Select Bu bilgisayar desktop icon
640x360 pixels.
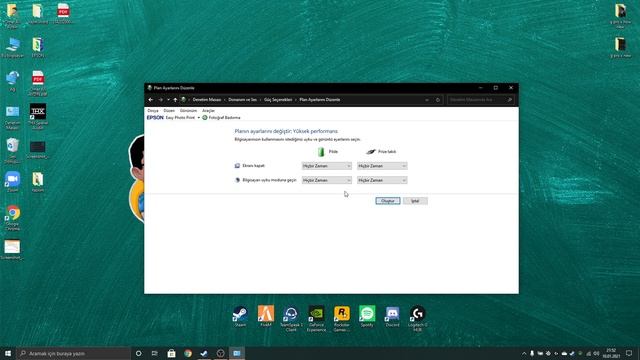point(13,47)
